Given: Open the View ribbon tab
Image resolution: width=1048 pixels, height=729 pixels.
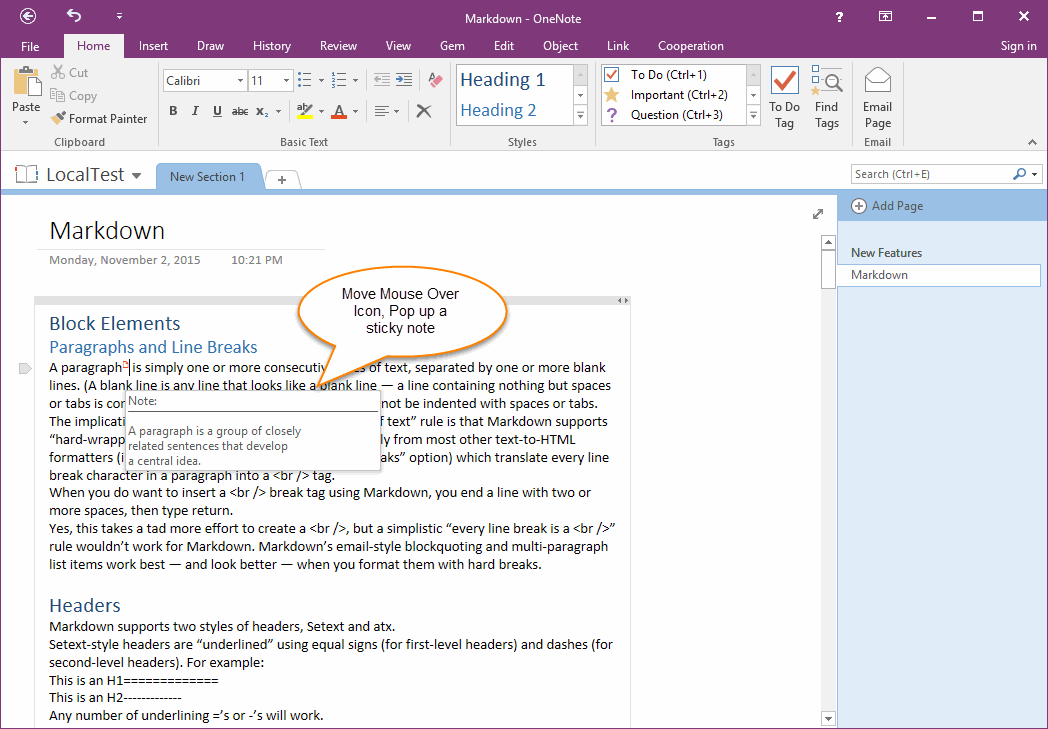Looking at the screenshot, I should (x=398, y=46).
